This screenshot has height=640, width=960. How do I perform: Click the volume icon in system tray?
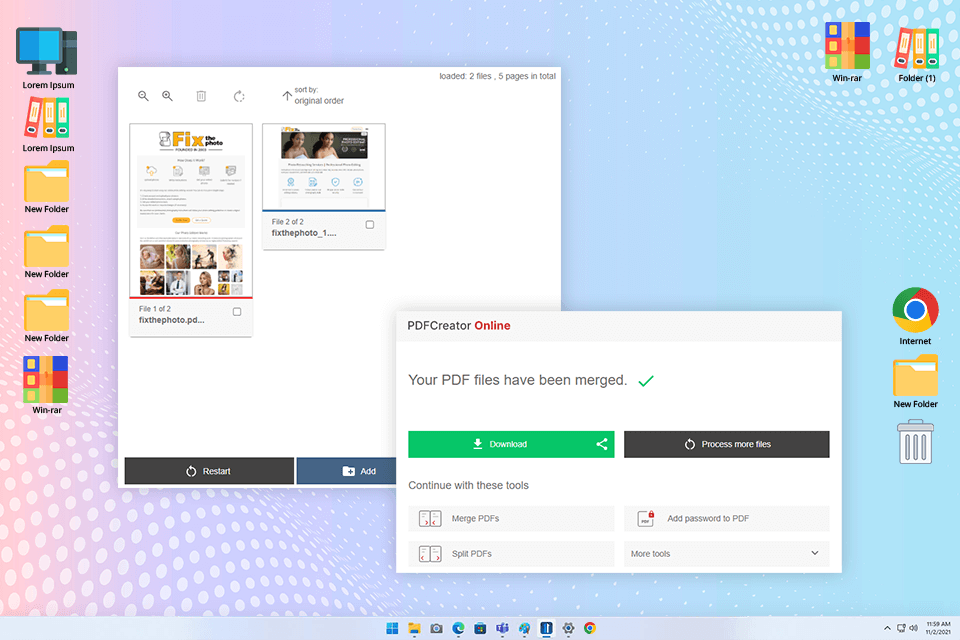(913, 628)
